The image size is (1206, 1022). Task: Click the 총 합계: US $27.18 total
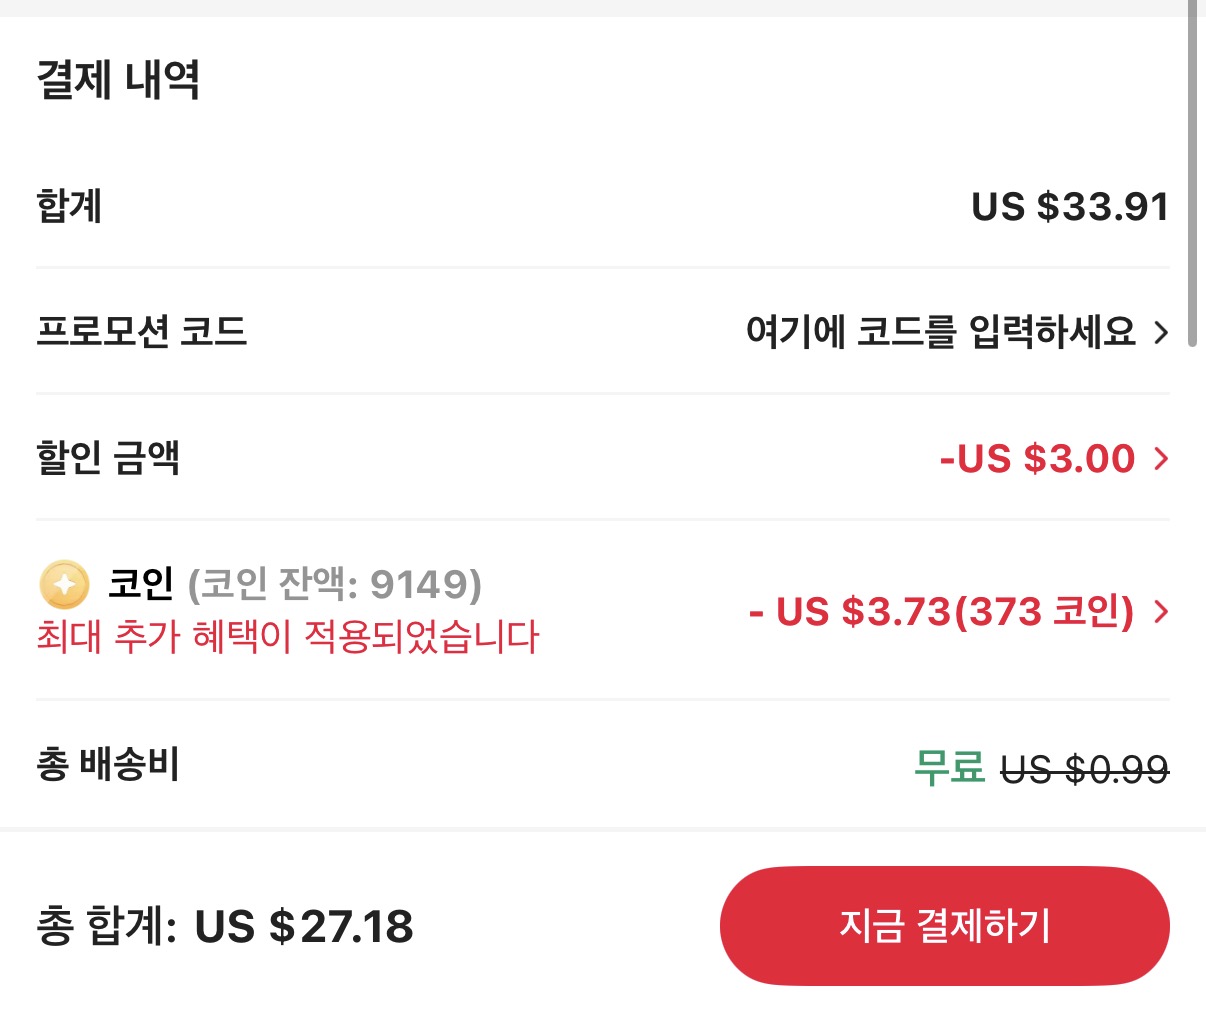[225, 927]
